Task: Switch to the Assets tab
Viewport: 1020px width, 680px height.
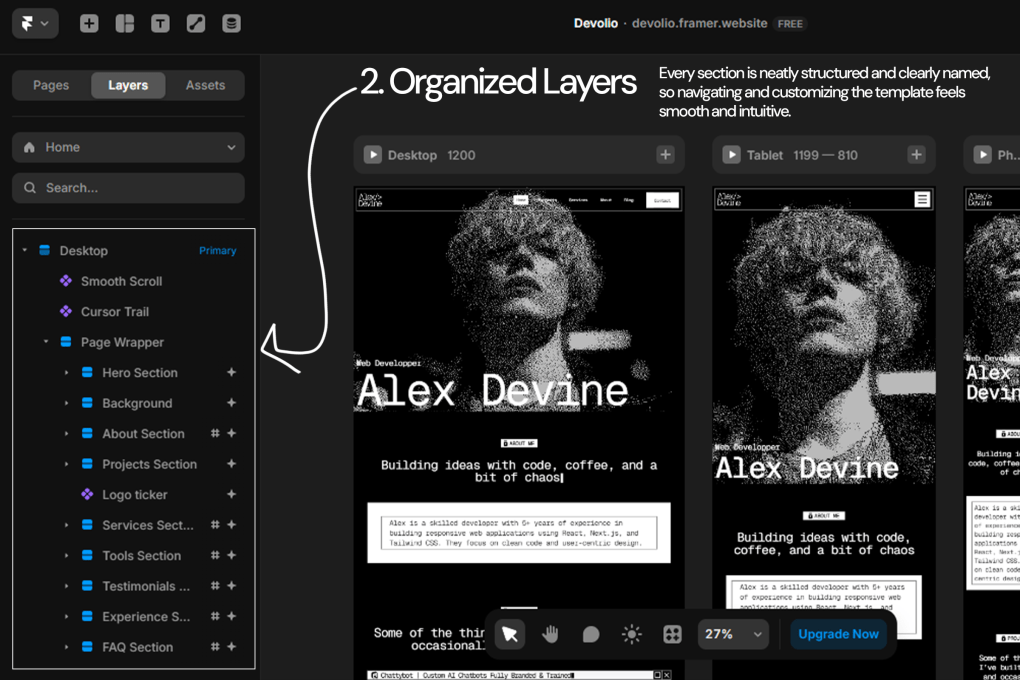Action: click(x=205, y=85)
